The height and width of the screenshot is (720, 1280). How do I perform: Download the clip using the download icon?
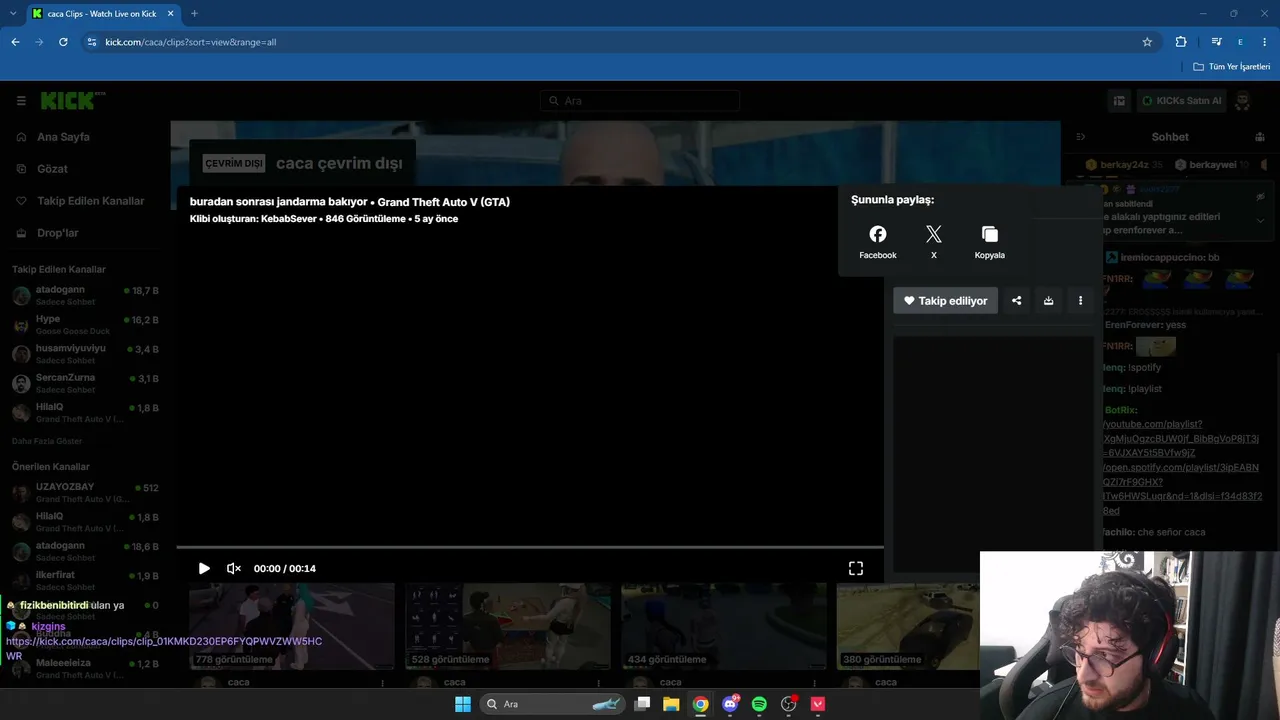(1048, 300)
